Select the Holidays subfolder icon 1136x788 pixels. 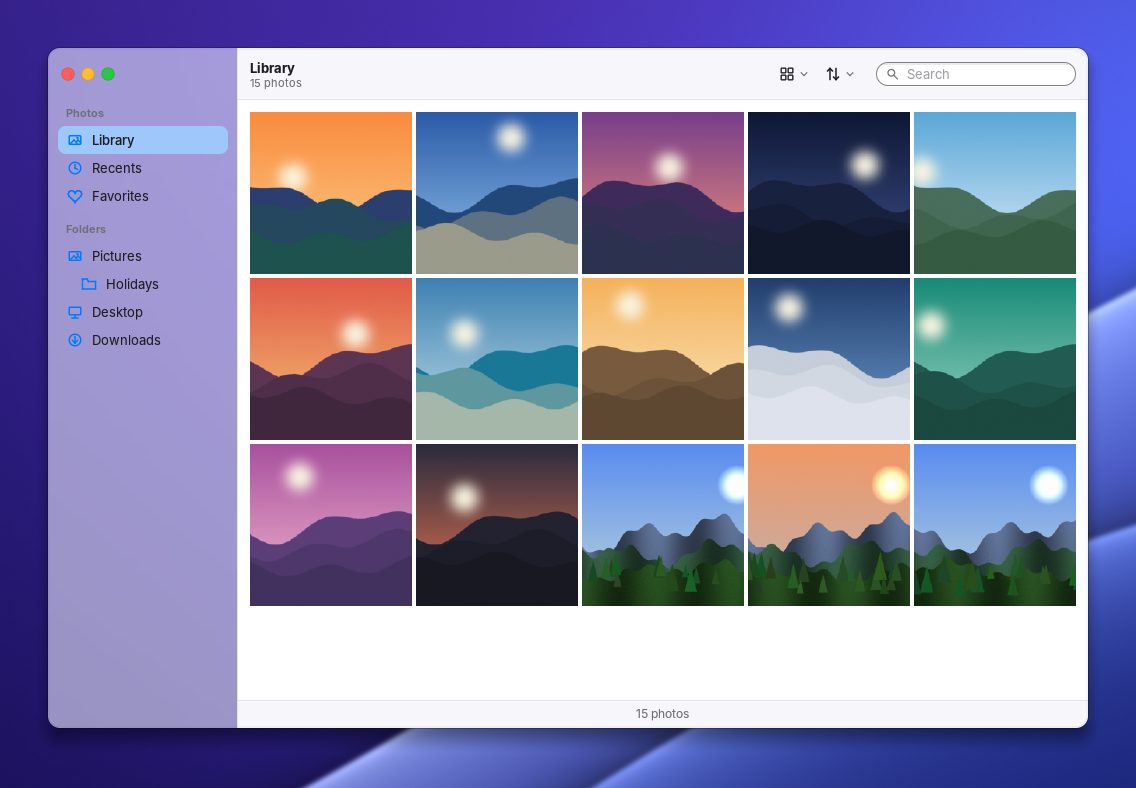[x=88, y=284]
